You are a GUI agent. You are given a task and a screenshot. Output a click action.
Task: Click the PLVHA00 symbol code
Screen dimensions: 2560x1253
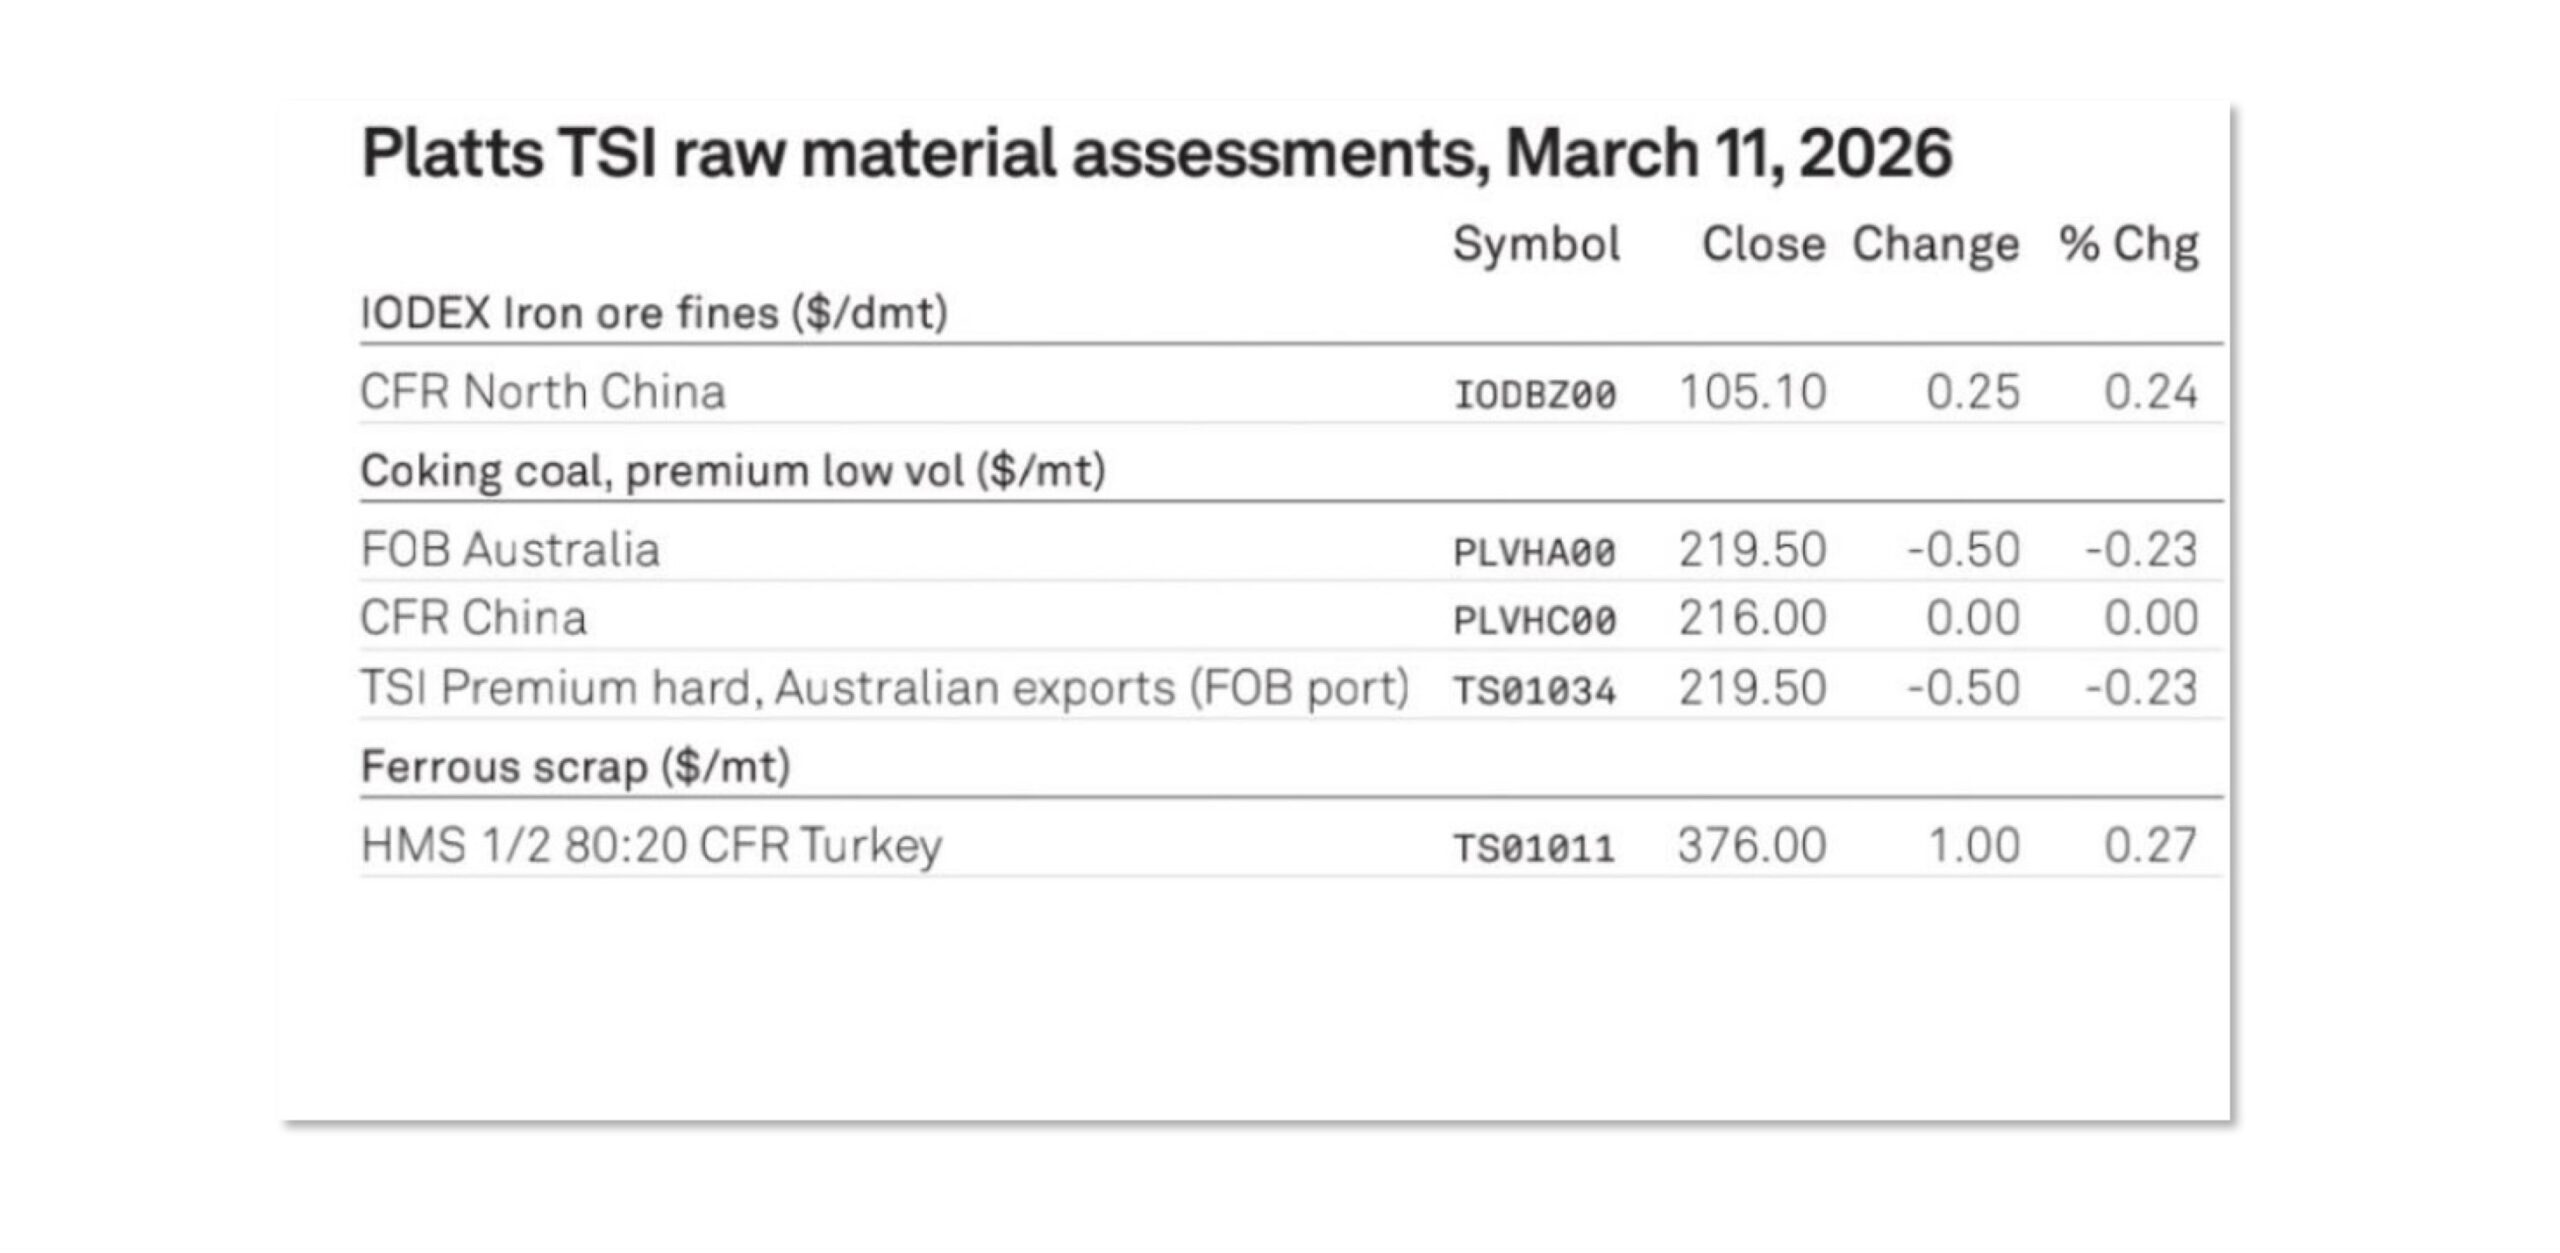click(1535, 552)
